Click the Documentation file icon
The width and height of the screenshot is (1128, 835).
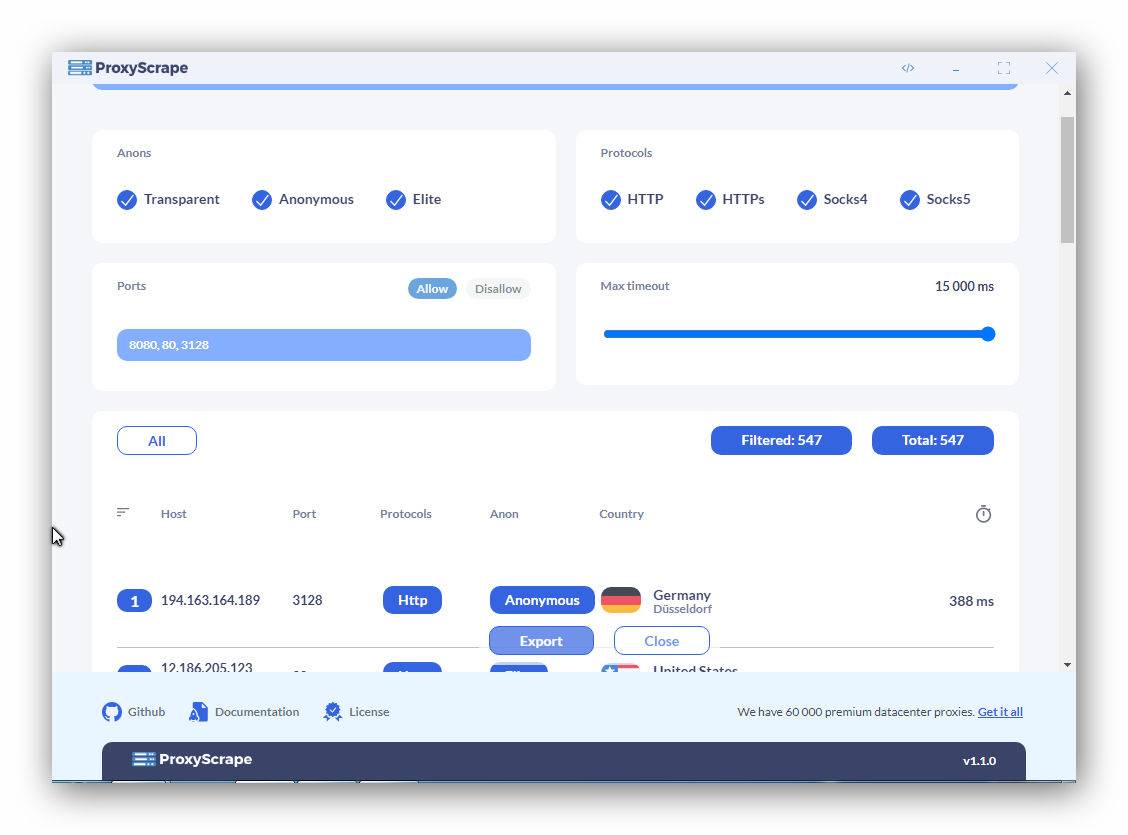point(198,712)
